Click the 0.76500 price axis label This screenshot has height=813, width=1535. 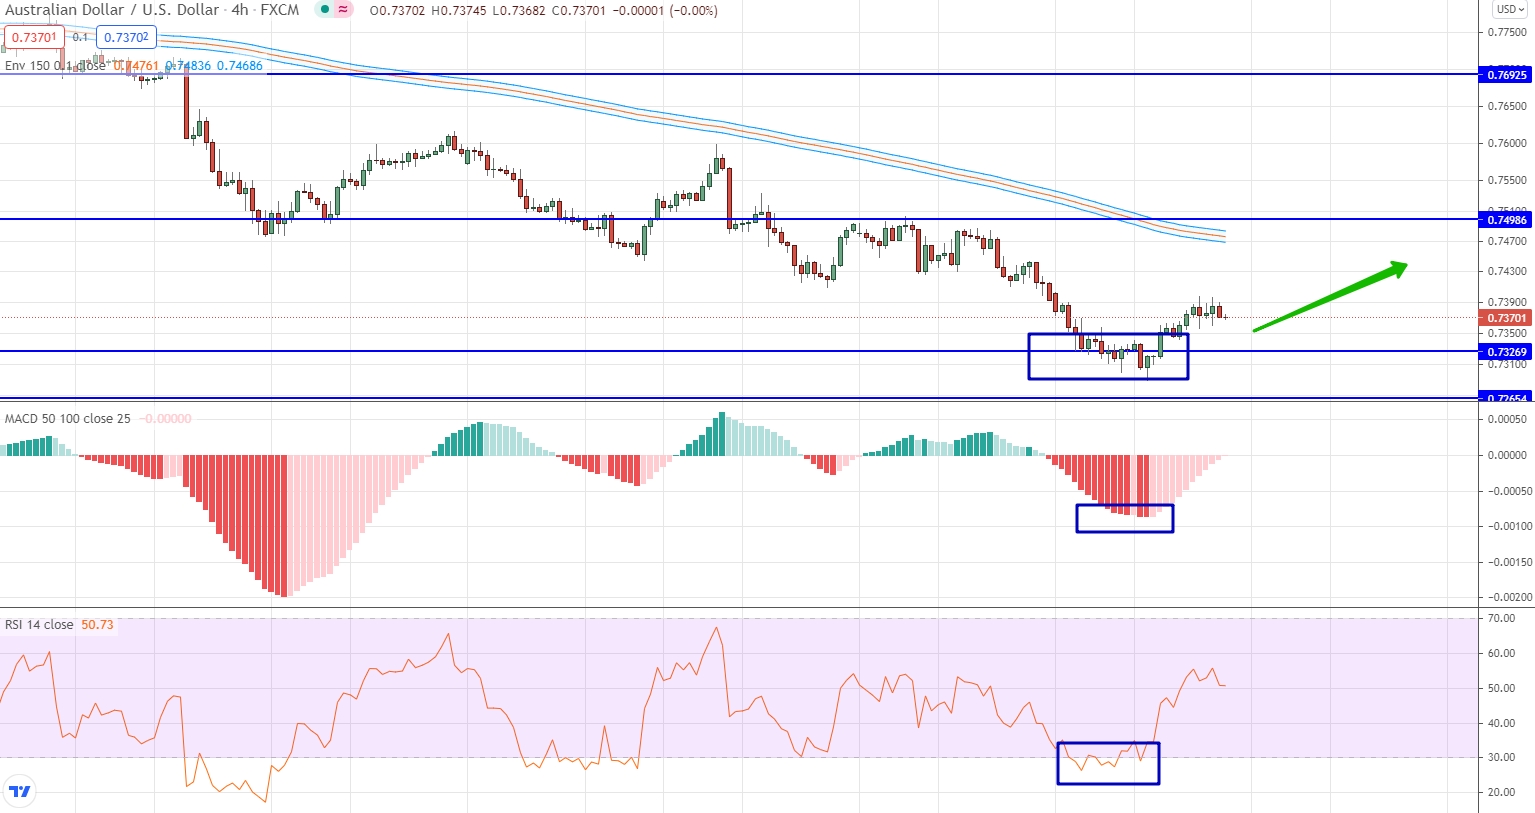[x=1507, y=105]
